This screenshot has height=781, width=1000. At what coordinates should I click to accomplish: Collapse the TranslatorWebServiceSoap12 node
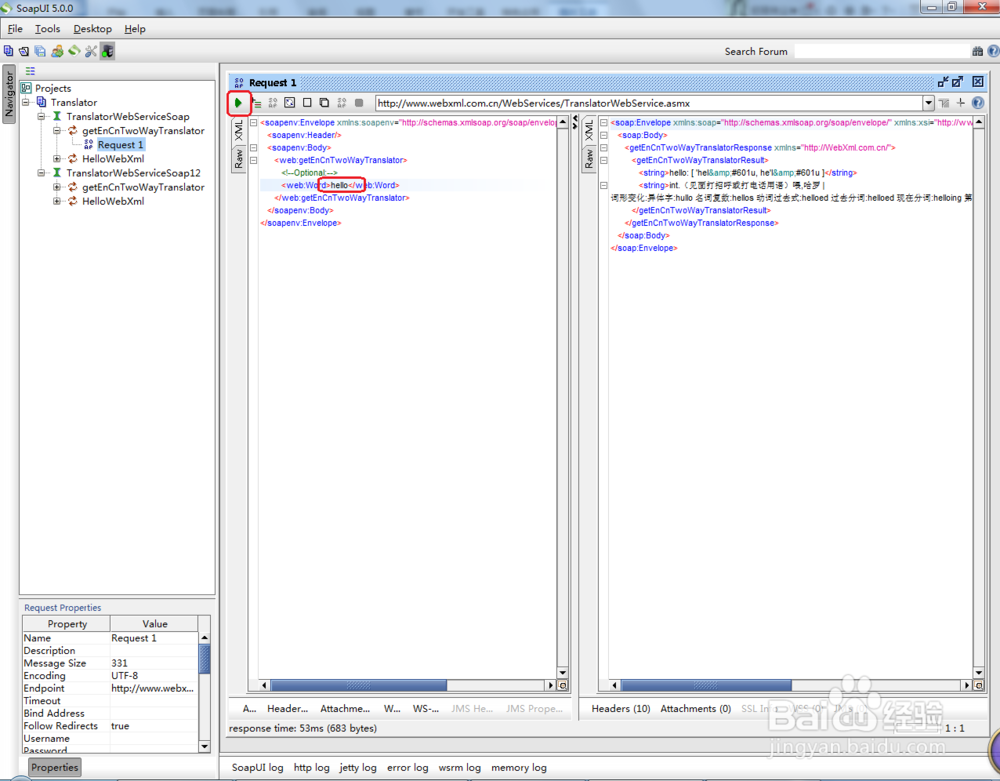pos(41,173)
